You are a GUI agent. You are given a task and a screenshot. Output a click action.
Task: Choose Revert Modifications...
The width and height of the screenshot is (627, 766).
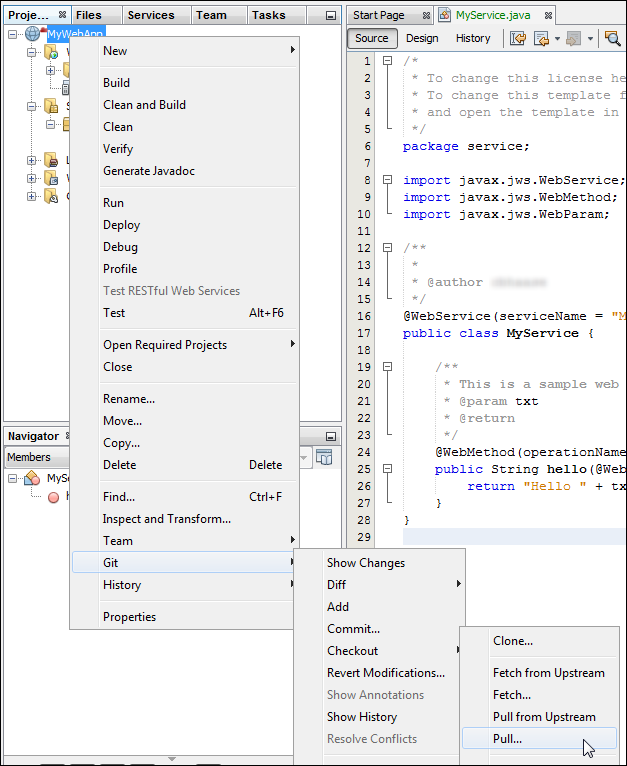pos(379,672)
